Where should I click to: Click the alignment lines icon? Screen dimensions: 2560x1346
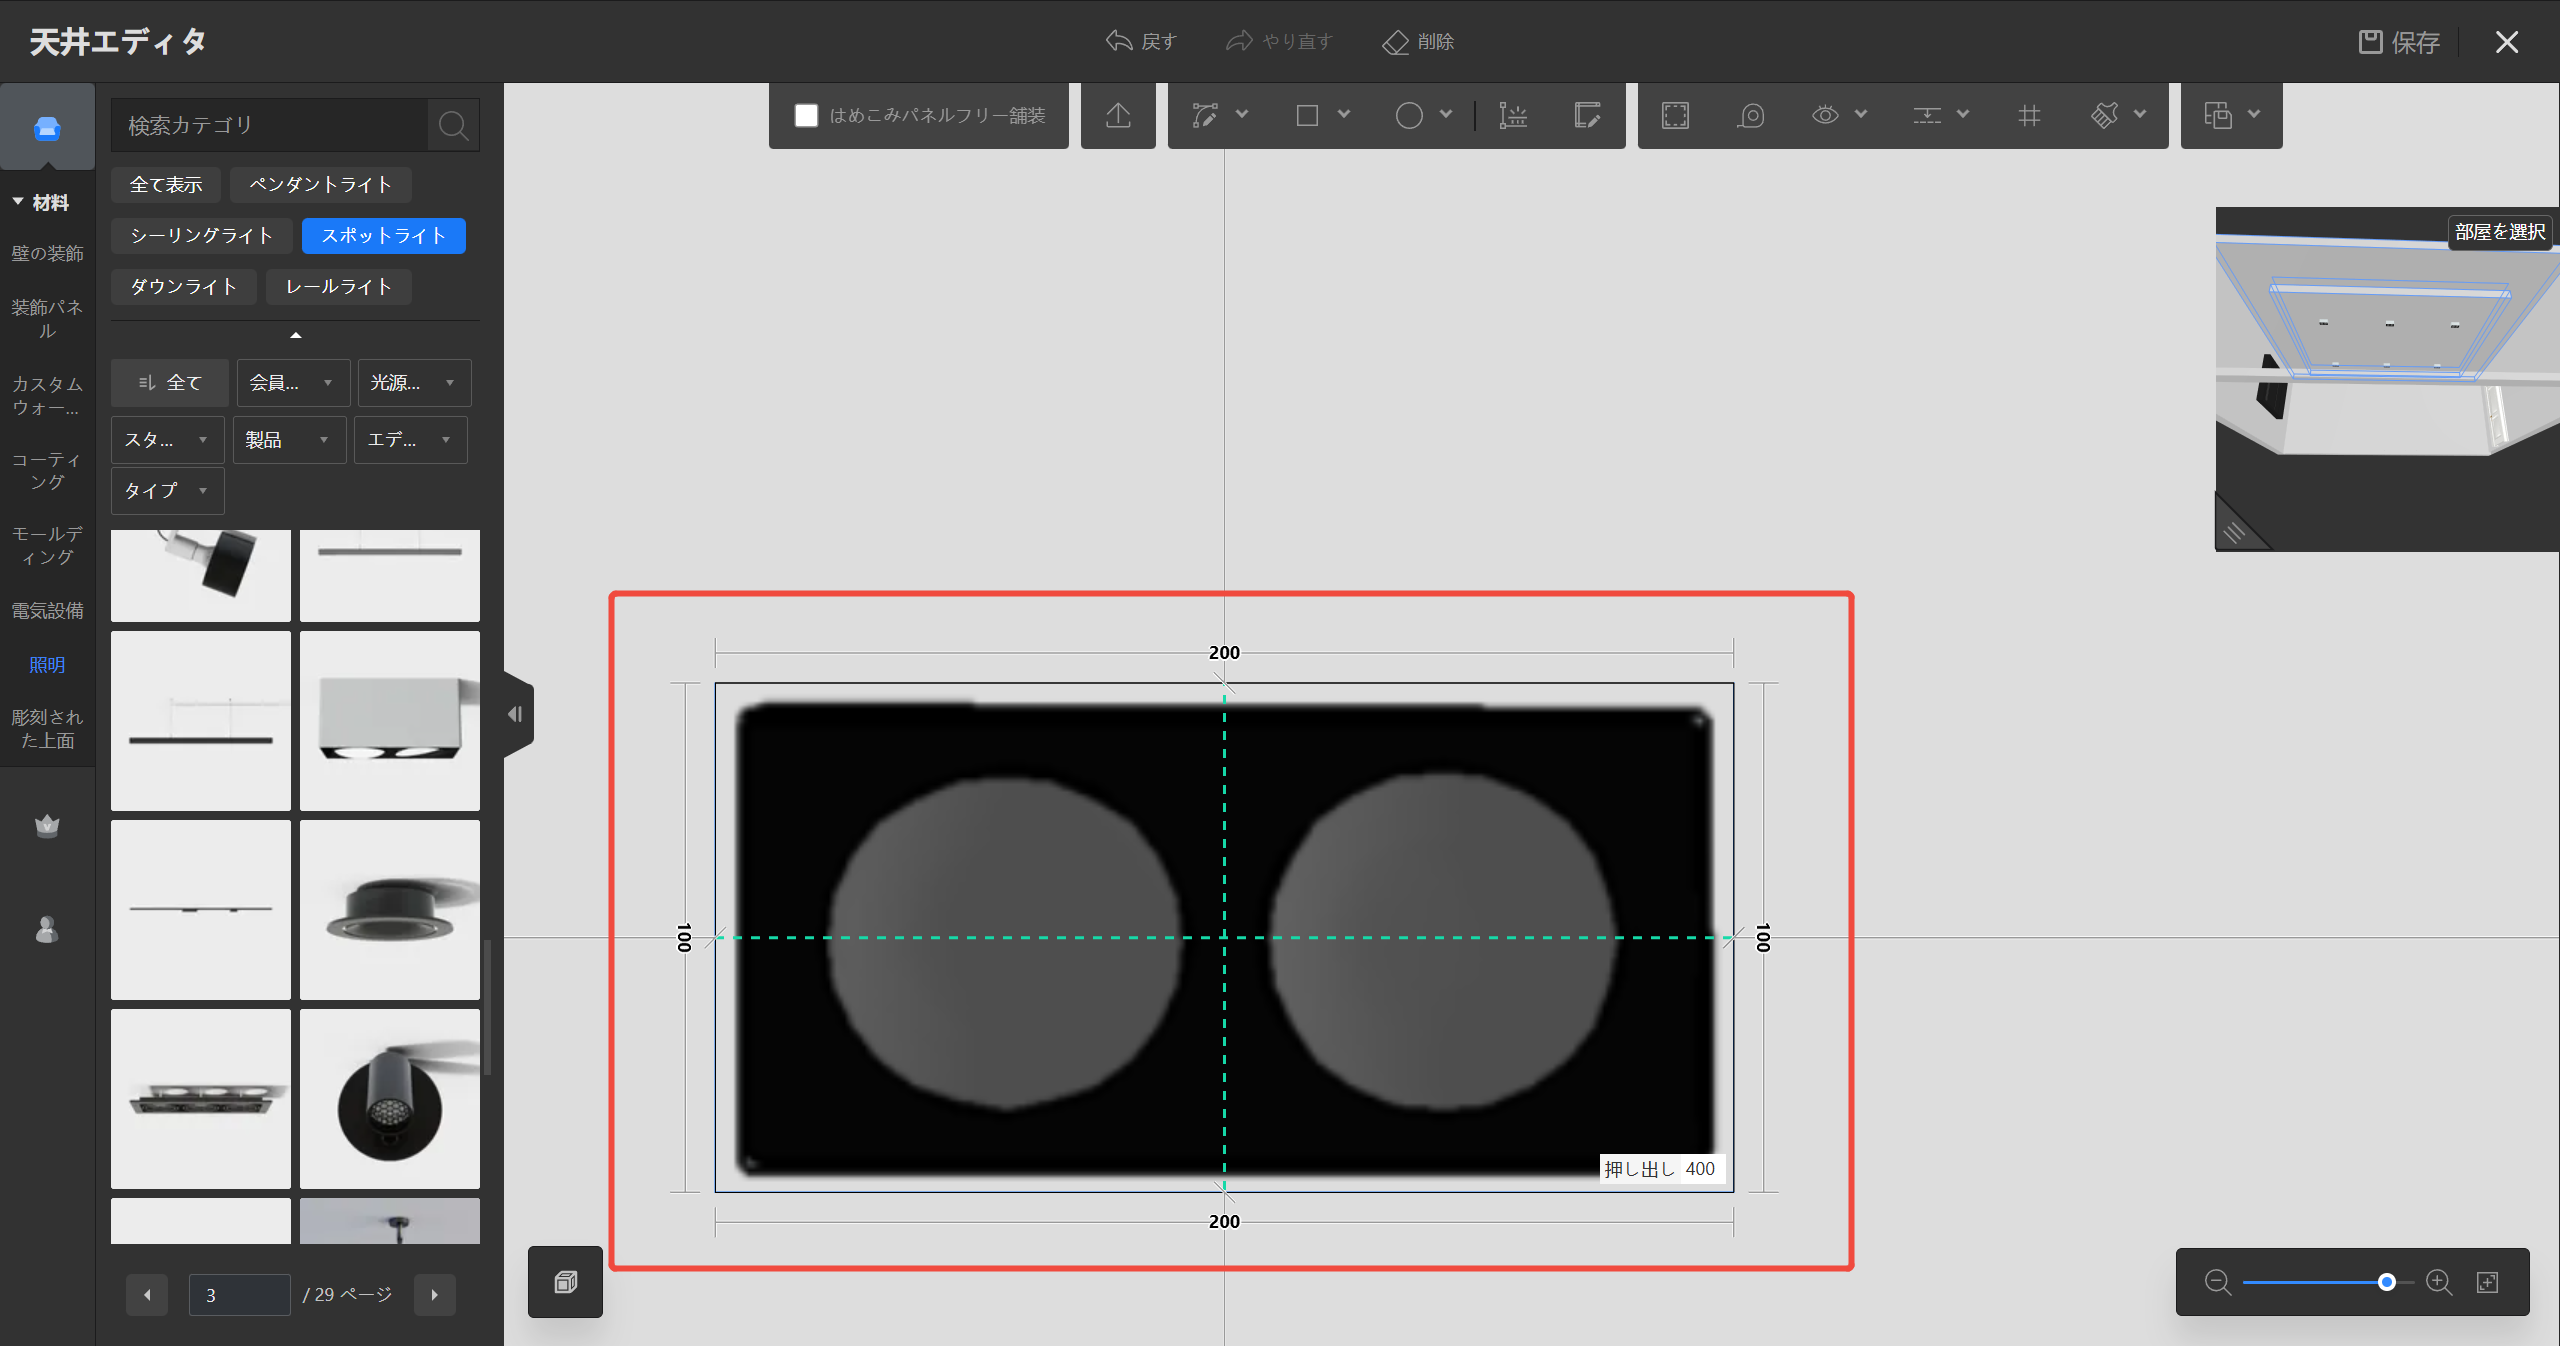[x=1927, y=116]
